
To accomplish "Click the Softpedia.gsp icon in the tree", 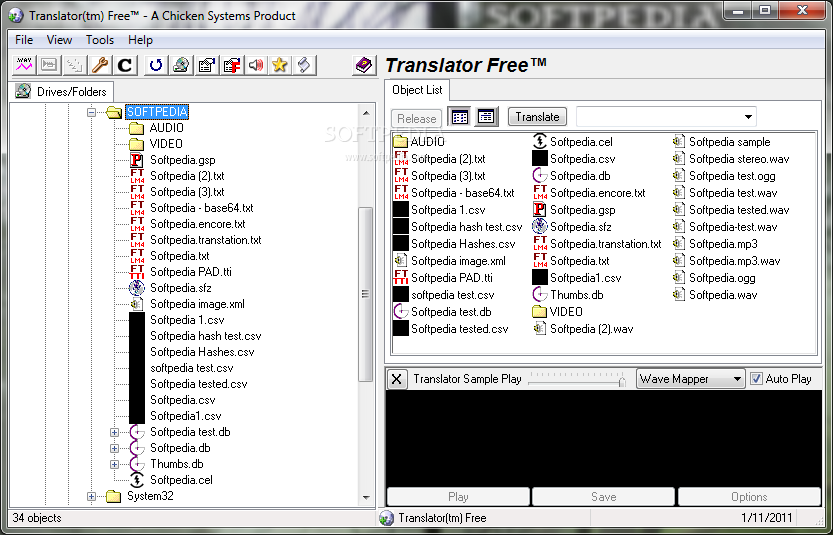I will tap(137, 160).
